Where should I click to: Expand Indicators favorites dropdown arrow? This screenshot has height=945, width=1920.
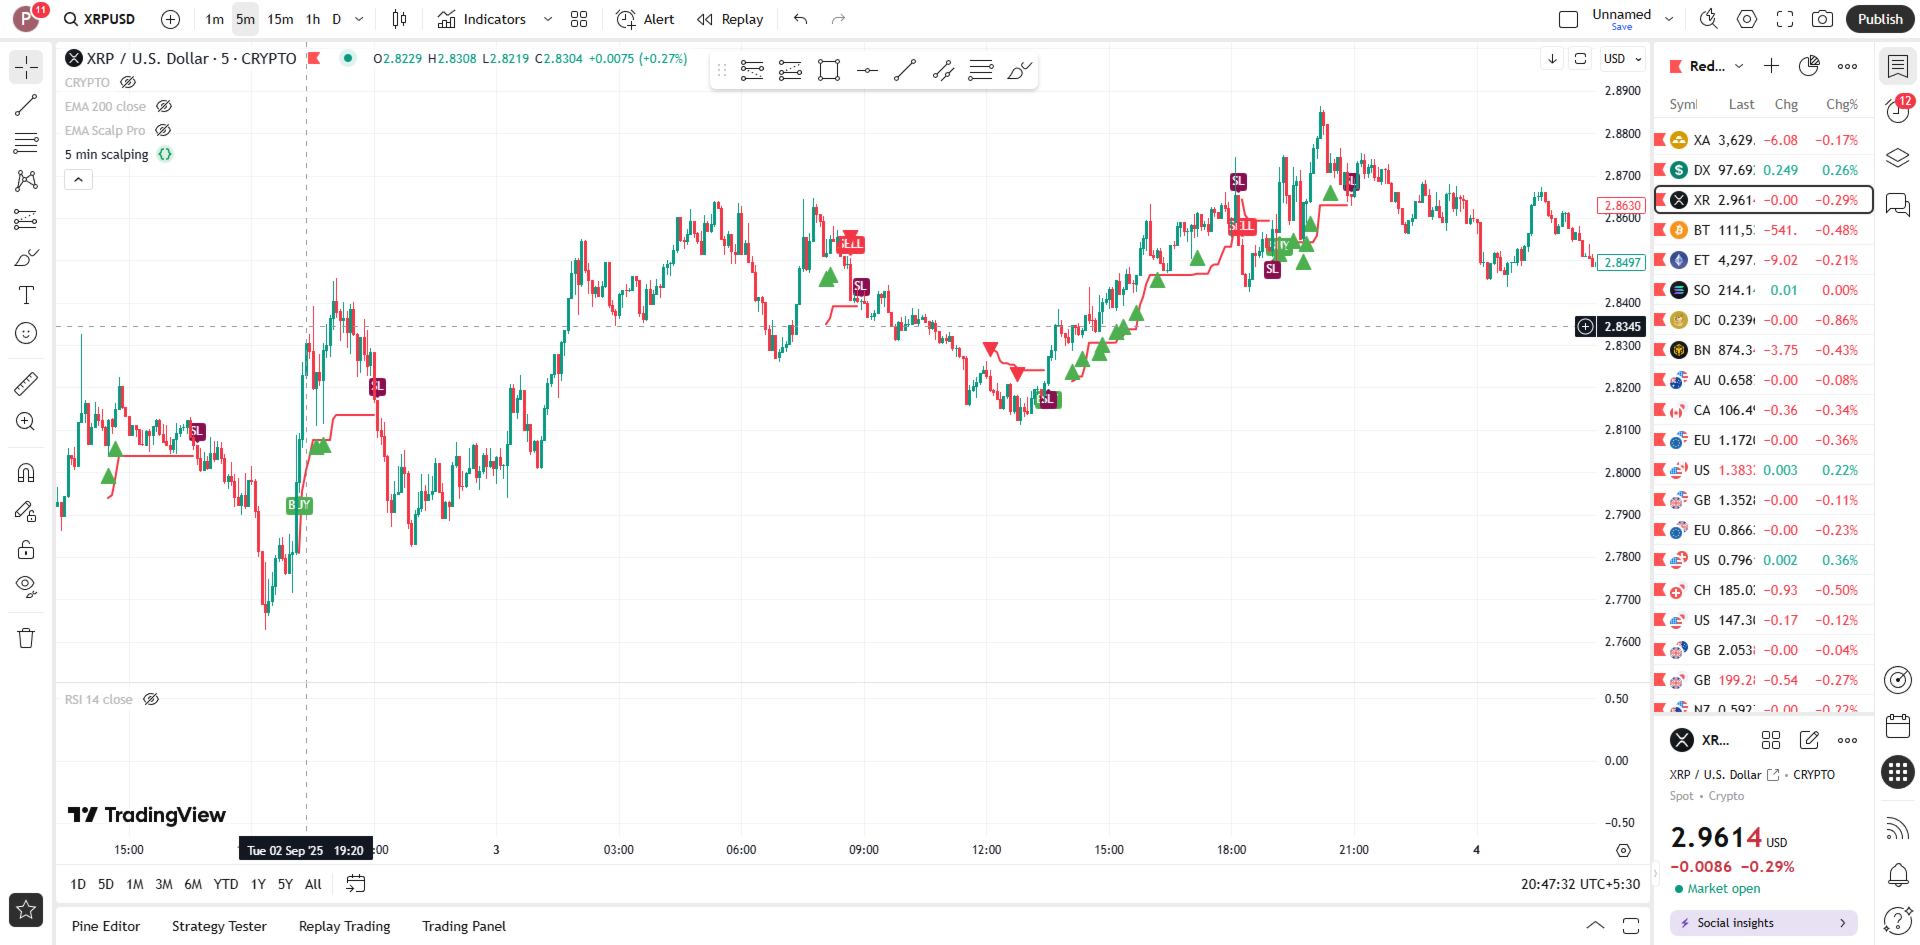(548, 19)
